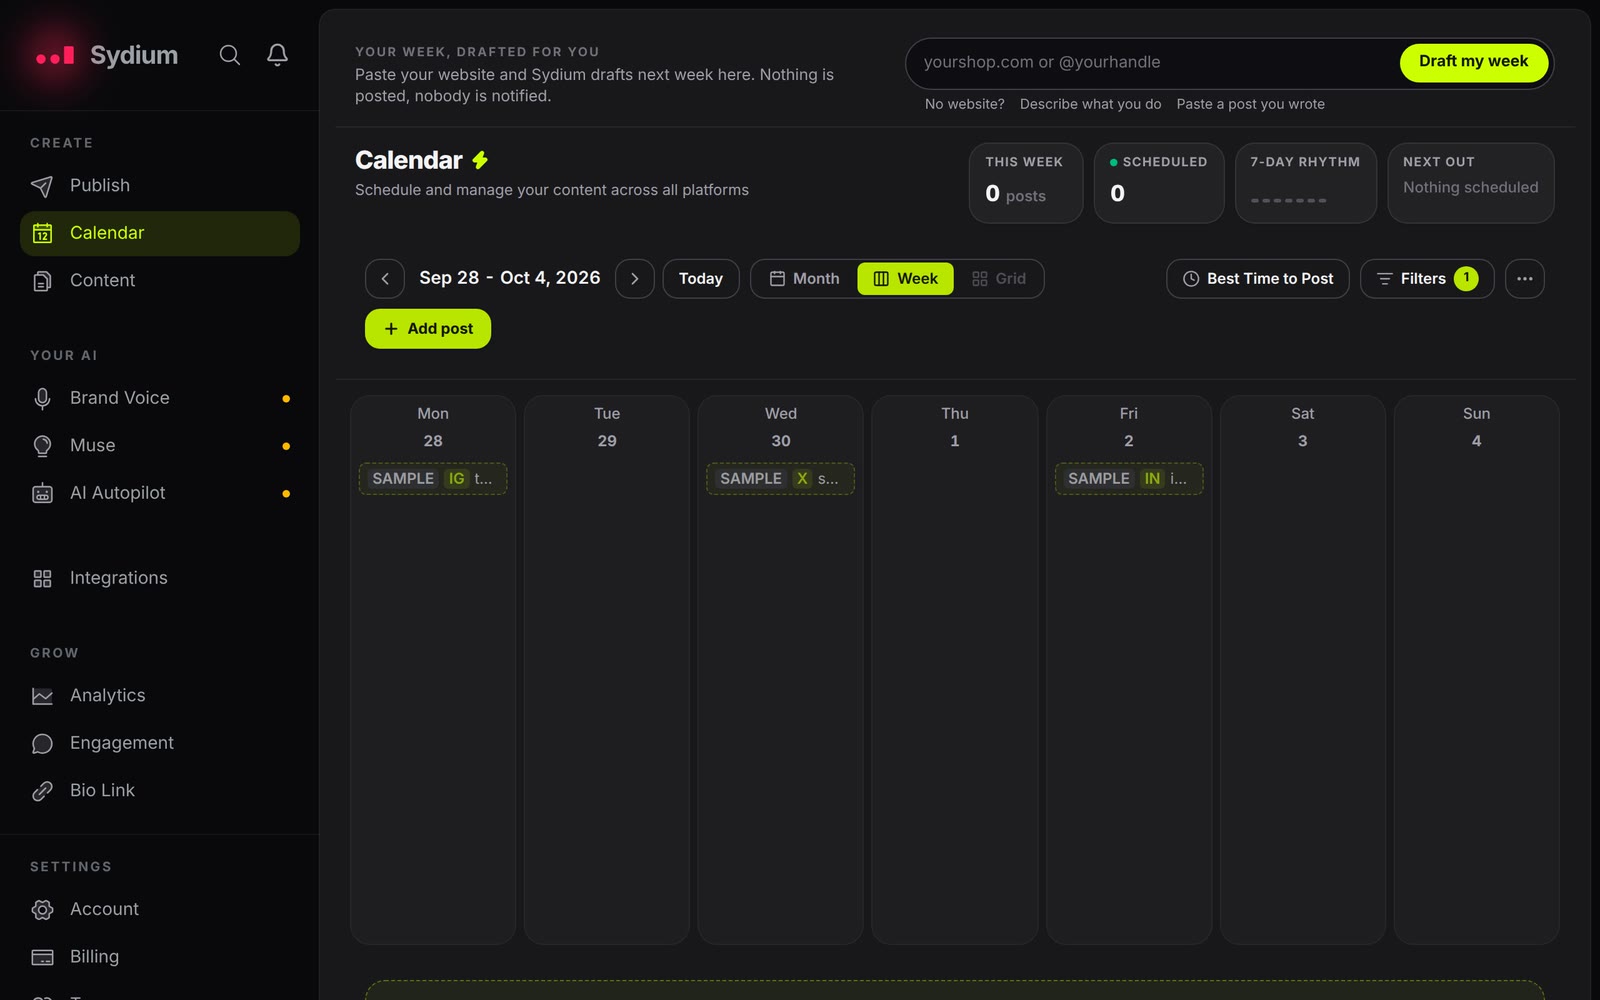Click the Add post button
Screen dimensions: 1600x1000
pos(428,329)
